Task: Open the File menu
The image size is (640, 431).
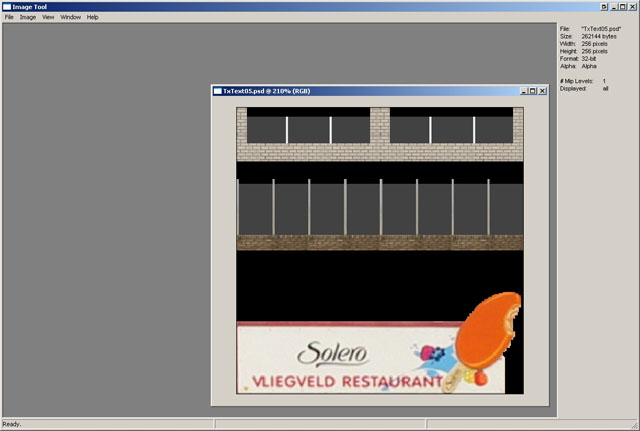Action: (x=9, y=17)
